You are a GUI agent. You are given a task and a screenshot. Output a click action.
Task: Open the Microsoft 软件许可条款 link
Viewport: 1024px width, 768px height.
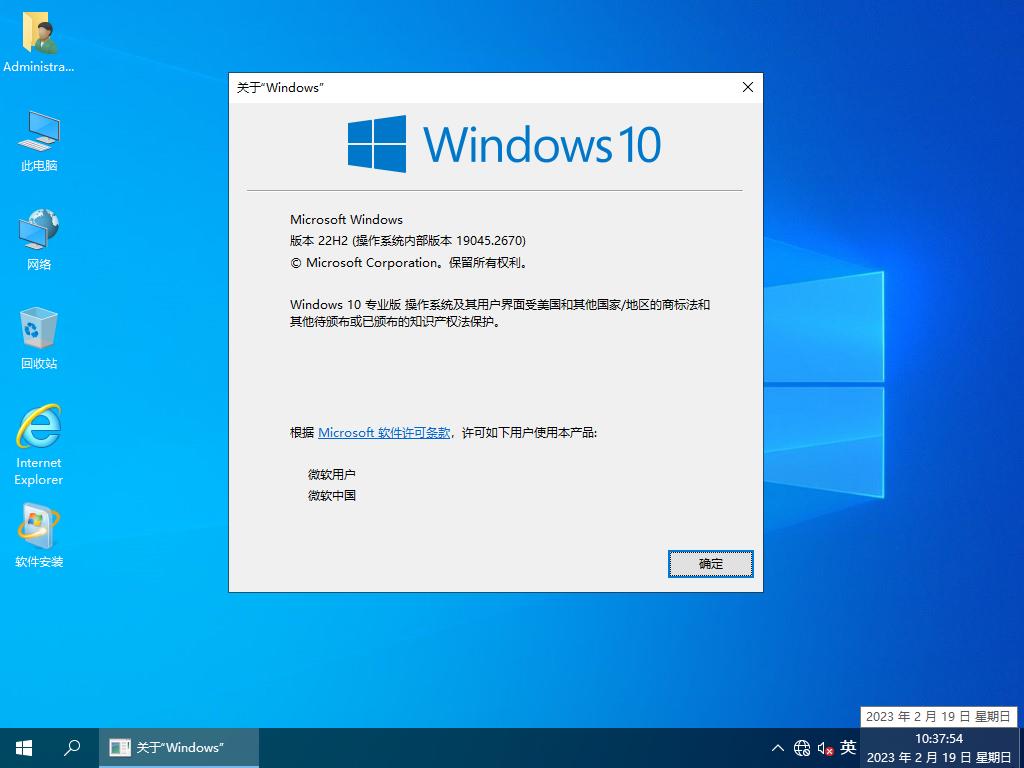[384, 433]
